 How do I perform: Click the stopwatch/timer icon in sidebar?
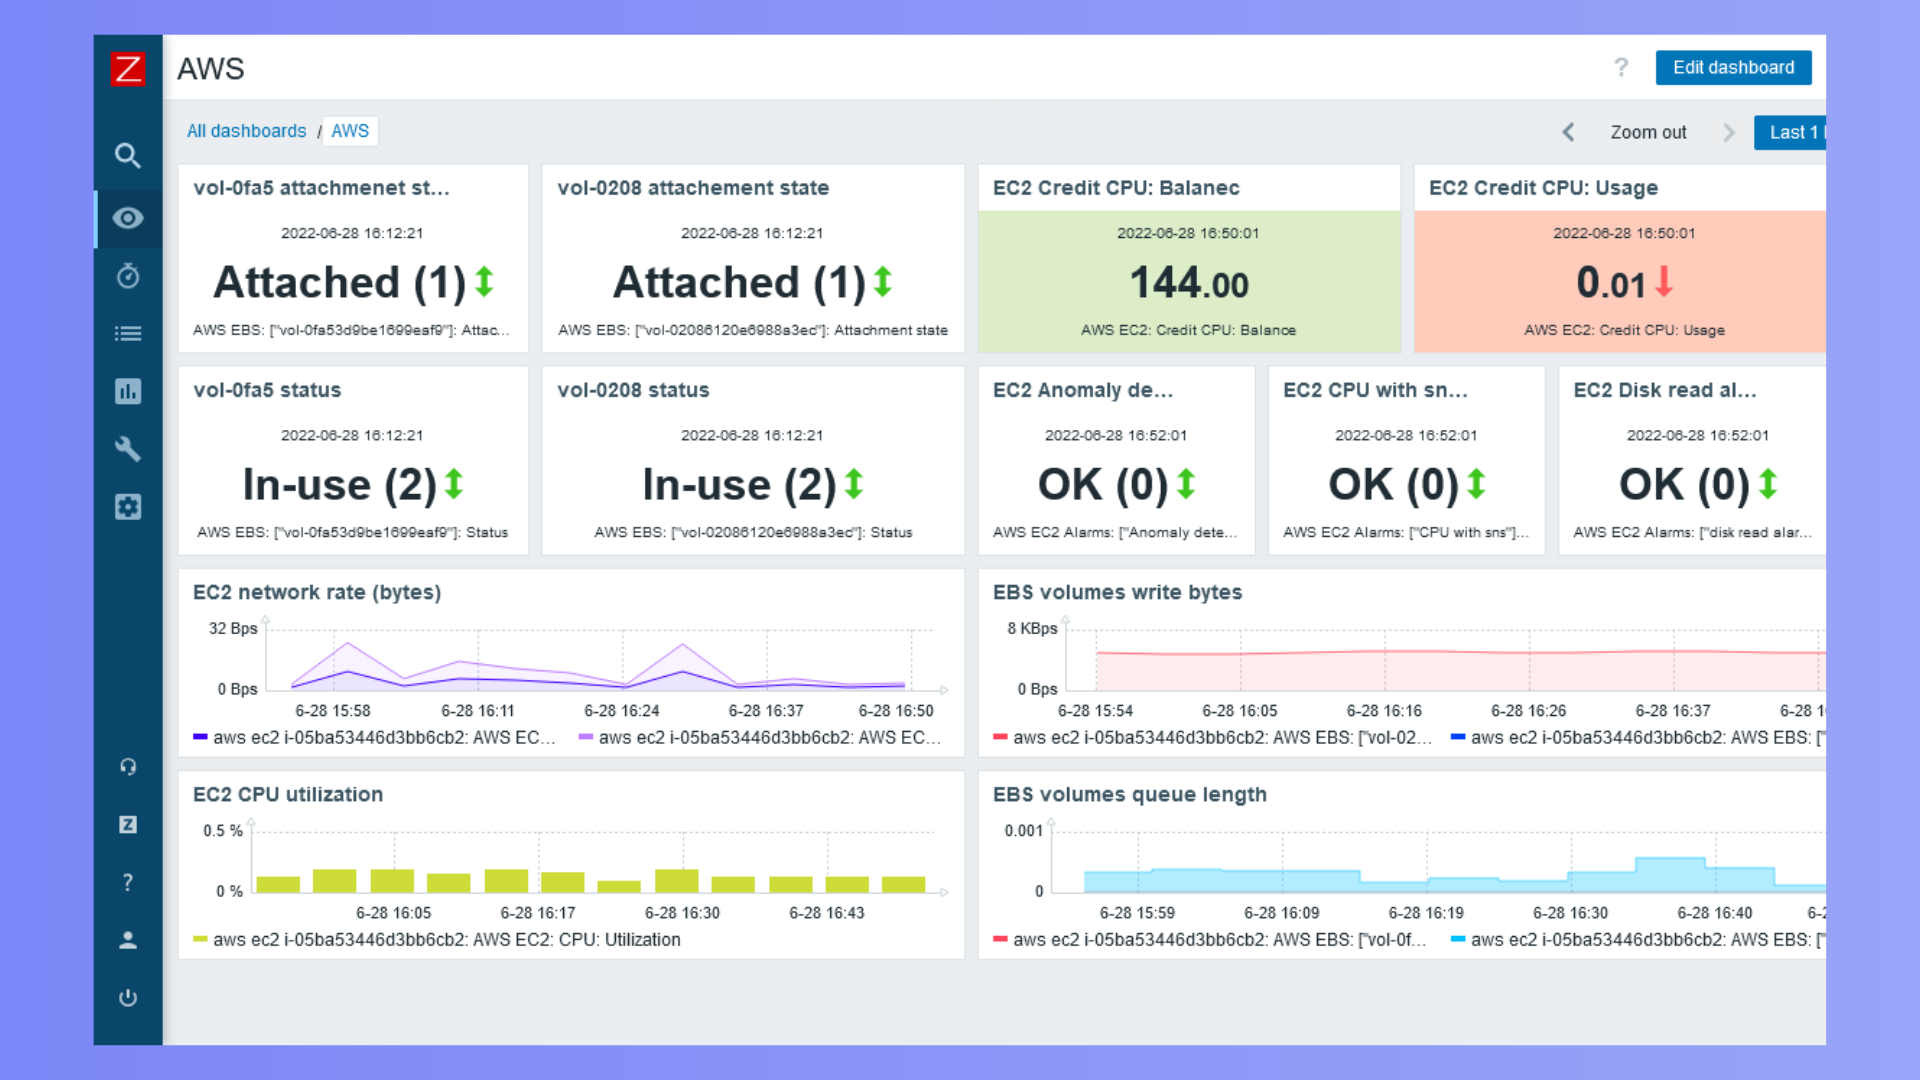click(128, 276)
